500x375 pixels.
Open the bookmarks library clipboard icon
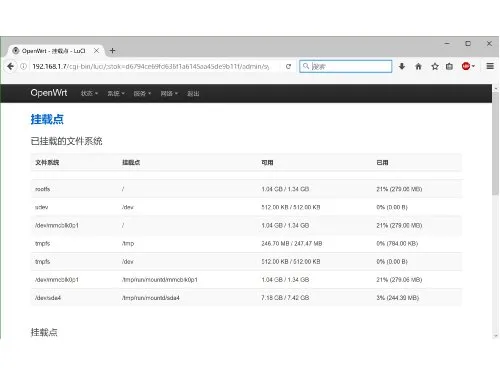(x=449, y=66)
